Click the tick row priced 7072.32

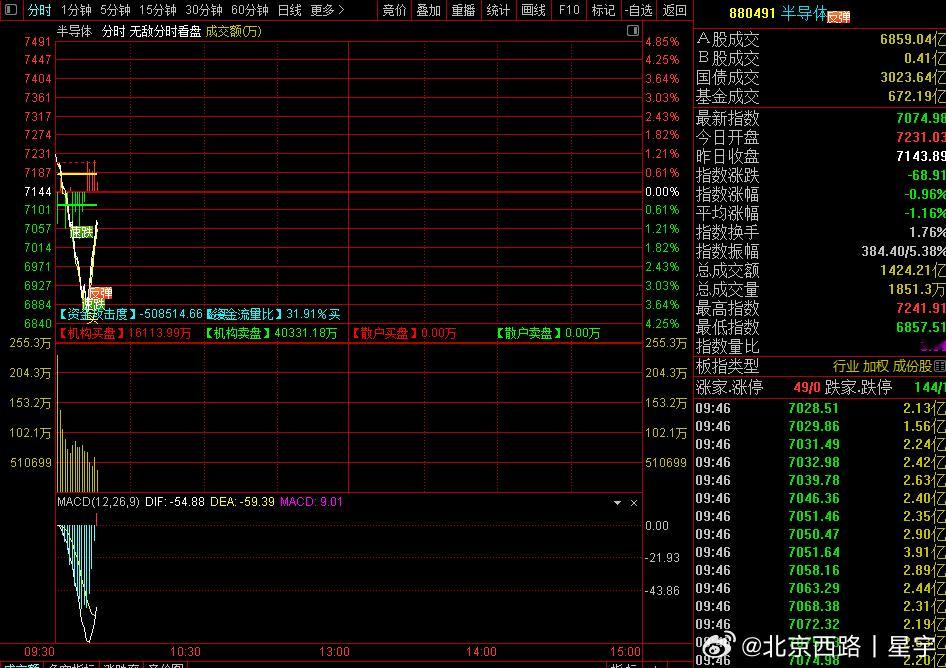820,624
